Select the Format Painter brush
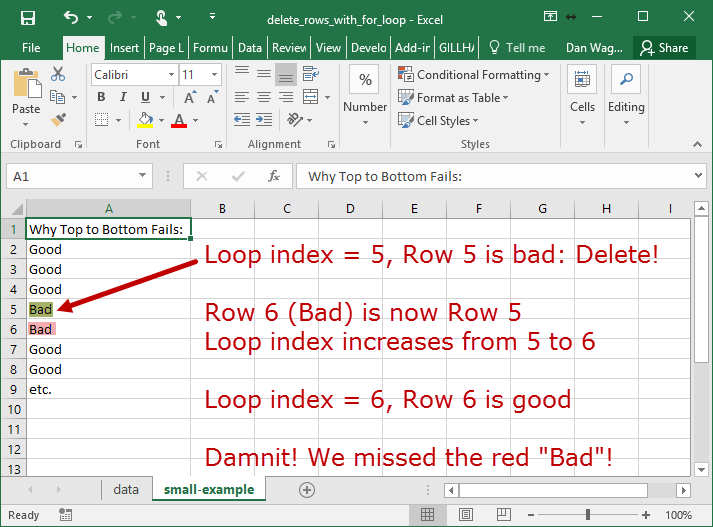 click(58, 120)
